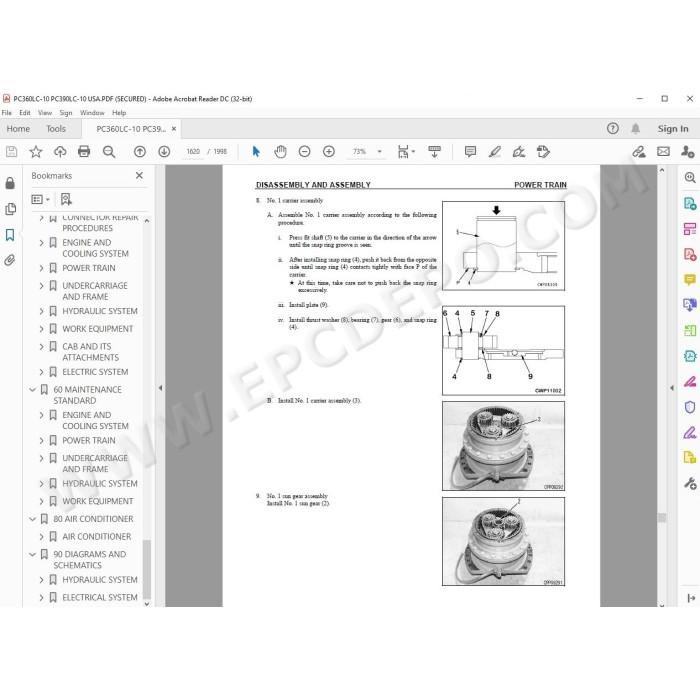Zoom out with the minus icon
Viewport: 700px width, 700px height.
(304, 152)
